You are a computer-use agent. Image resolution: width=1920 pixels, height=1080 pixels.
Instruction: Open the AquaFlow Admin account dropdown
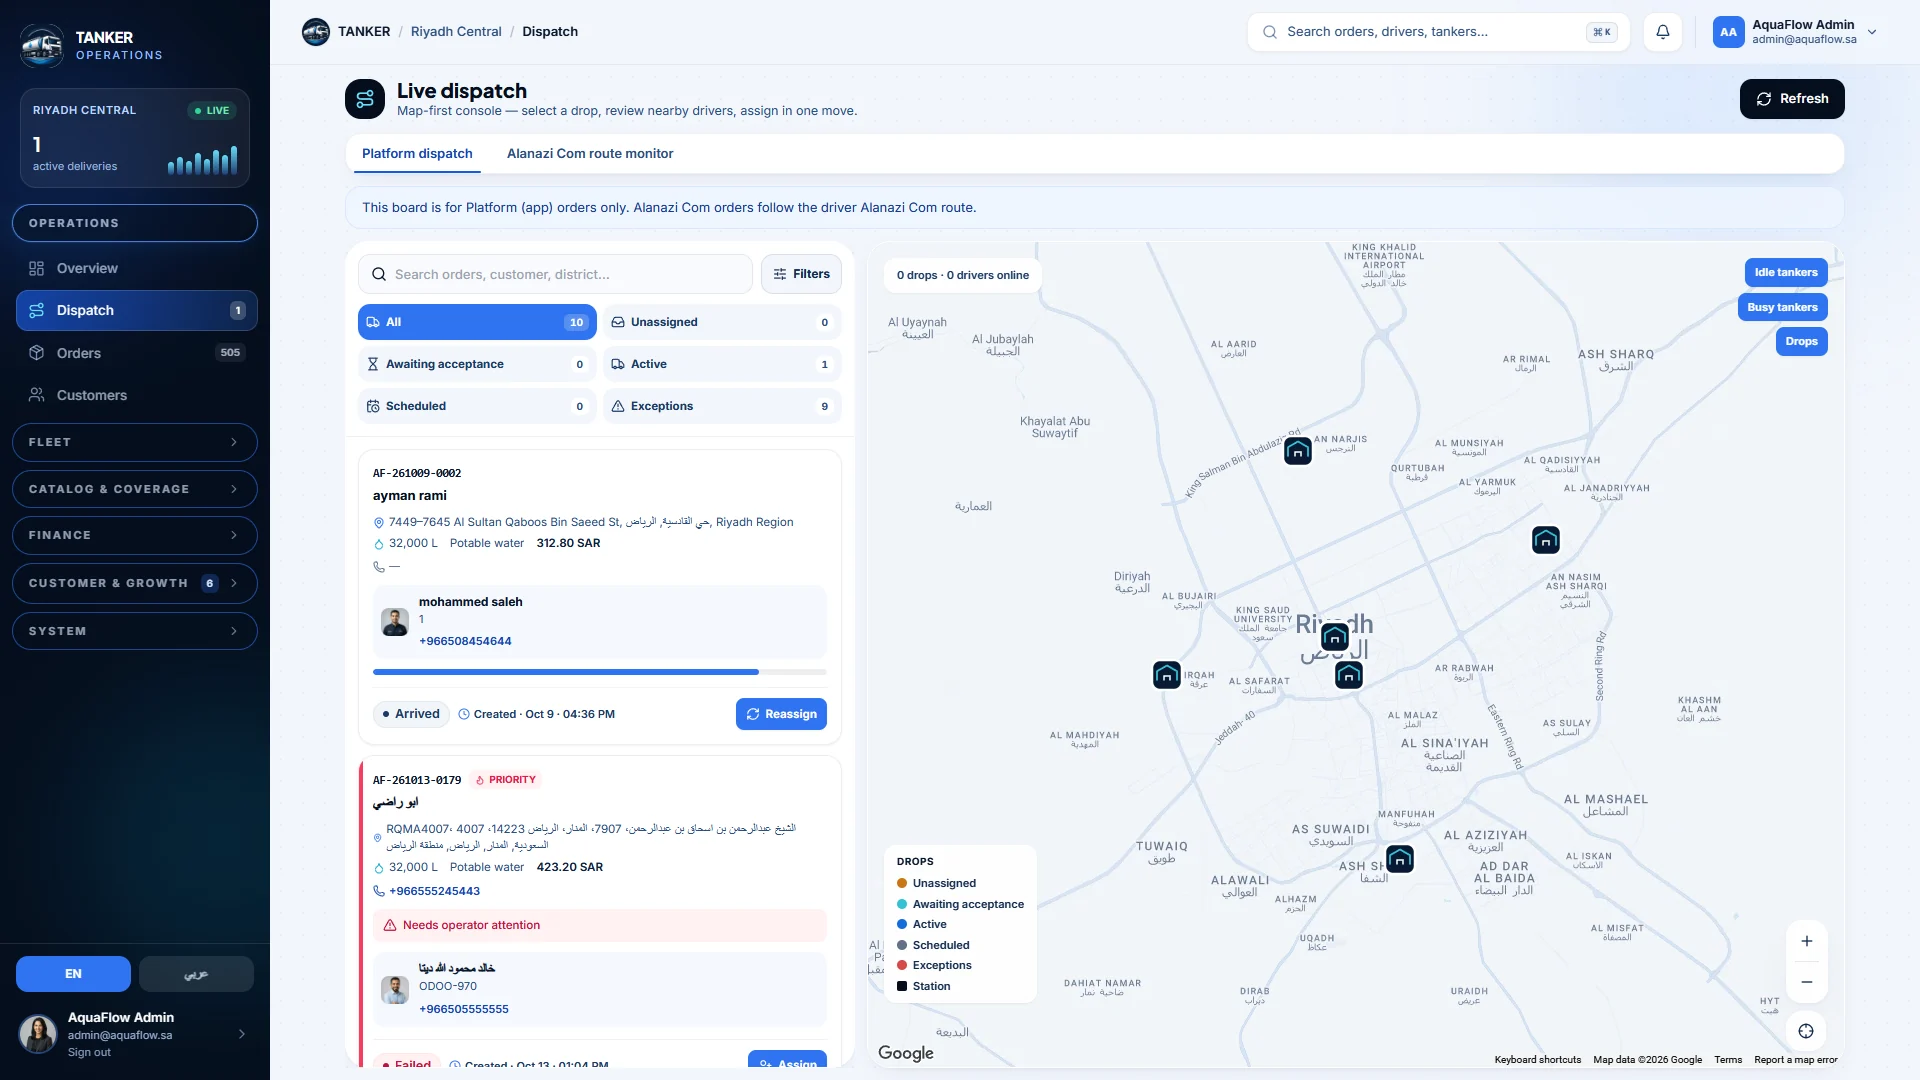1795,32
